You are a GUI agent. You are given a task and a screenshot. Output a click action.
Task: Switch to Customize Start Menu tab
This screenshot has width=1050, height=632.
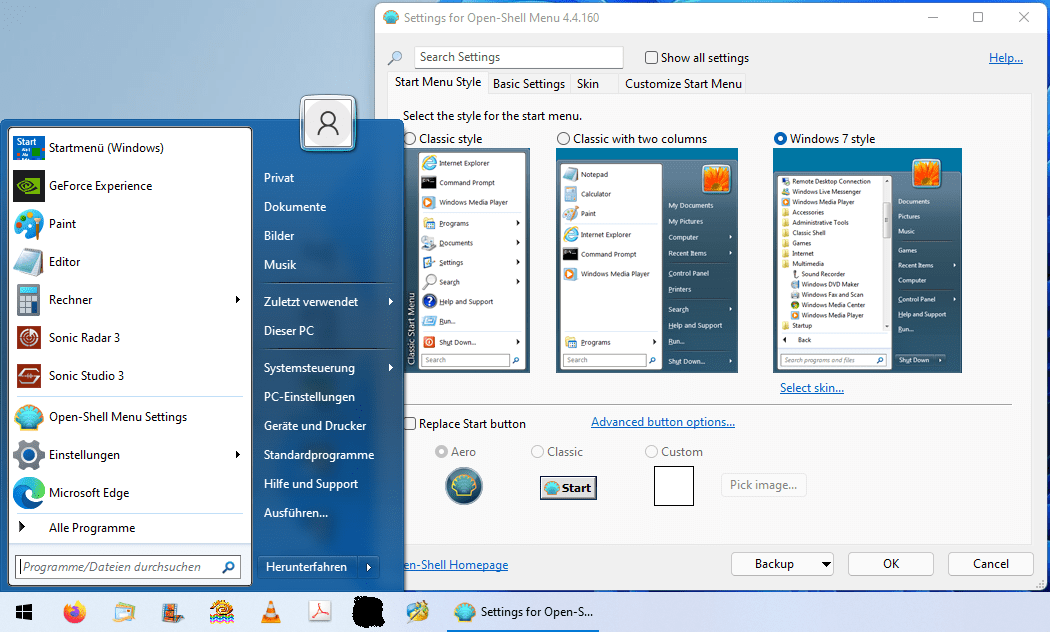tap(683, 84)
